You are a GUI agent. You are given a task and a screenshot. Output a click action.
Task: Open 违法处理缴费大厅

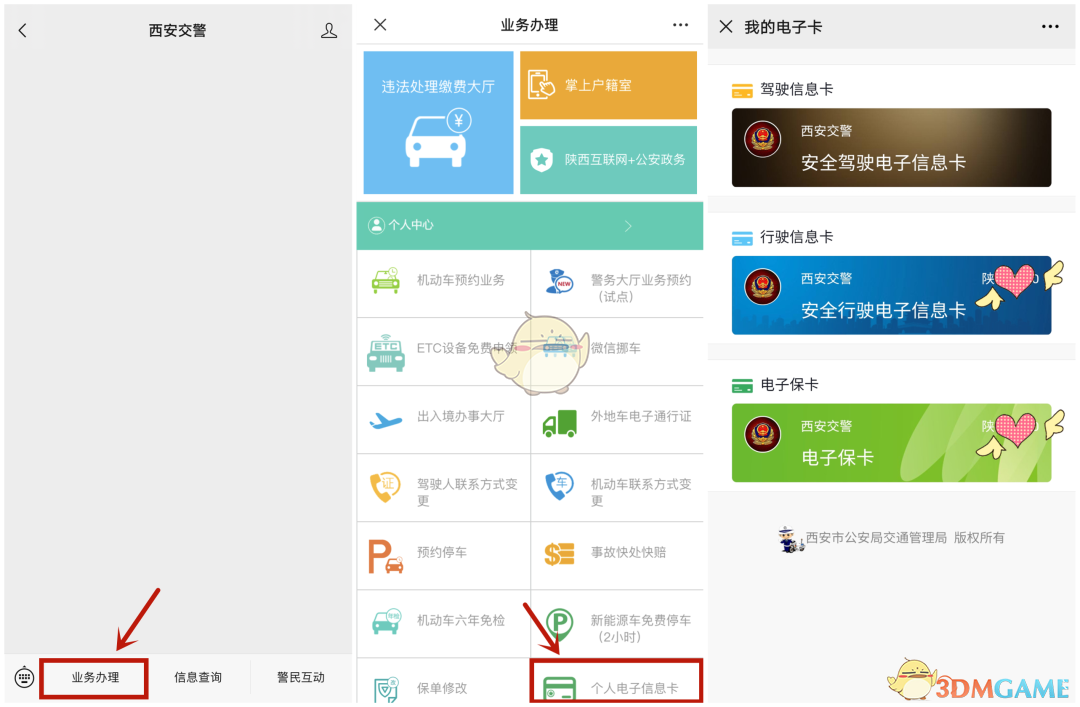pyautogui.click(x=438, y=122)
